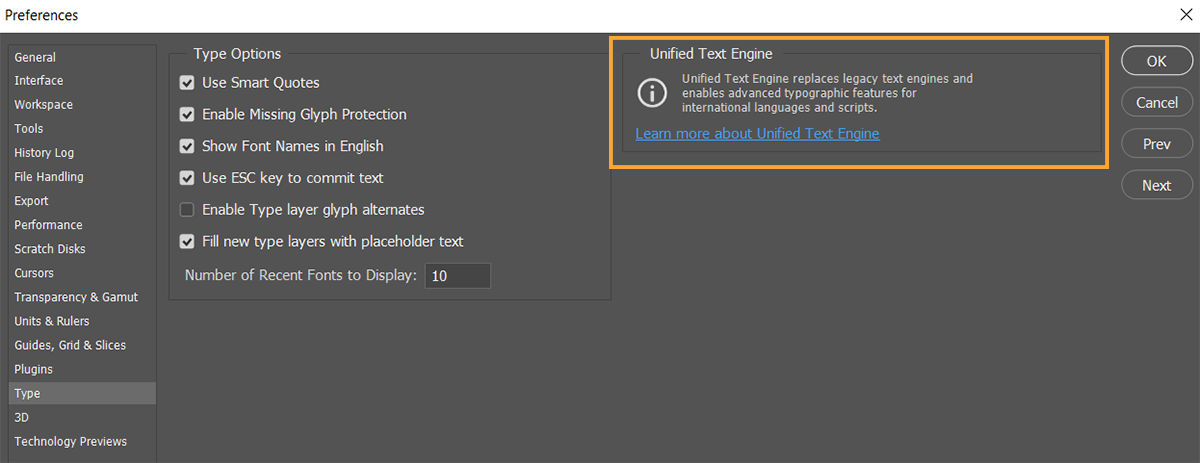1200x463 pixels.
Task: Switch to Performance preferences
Action: (48, 225)
